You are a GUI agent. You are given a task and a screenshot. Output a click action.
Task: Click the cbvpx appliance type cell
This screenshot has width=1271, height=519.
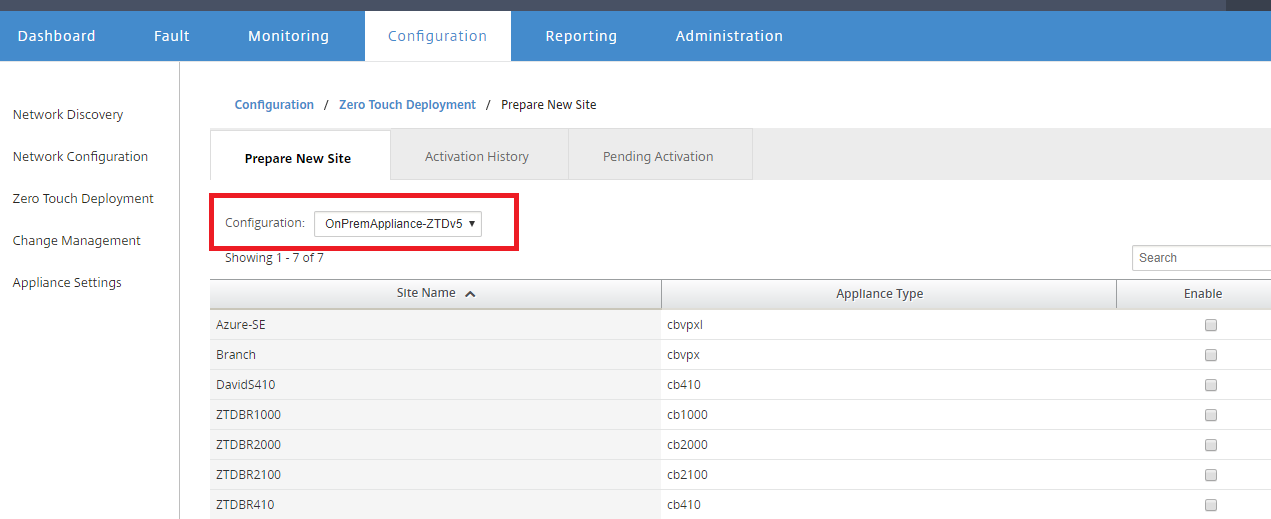pos(889,355)
